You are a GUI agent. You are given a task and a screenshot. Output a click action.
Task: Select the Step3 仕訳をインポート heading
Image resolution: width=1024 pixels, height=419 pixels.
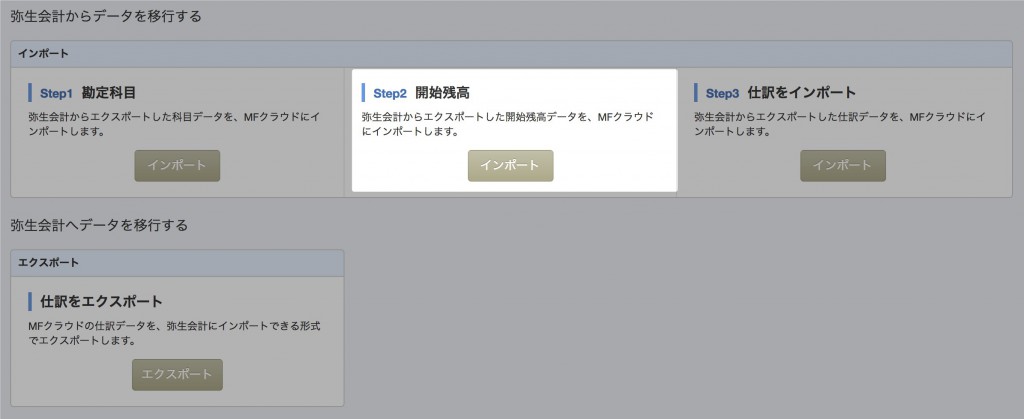(780, 93)
